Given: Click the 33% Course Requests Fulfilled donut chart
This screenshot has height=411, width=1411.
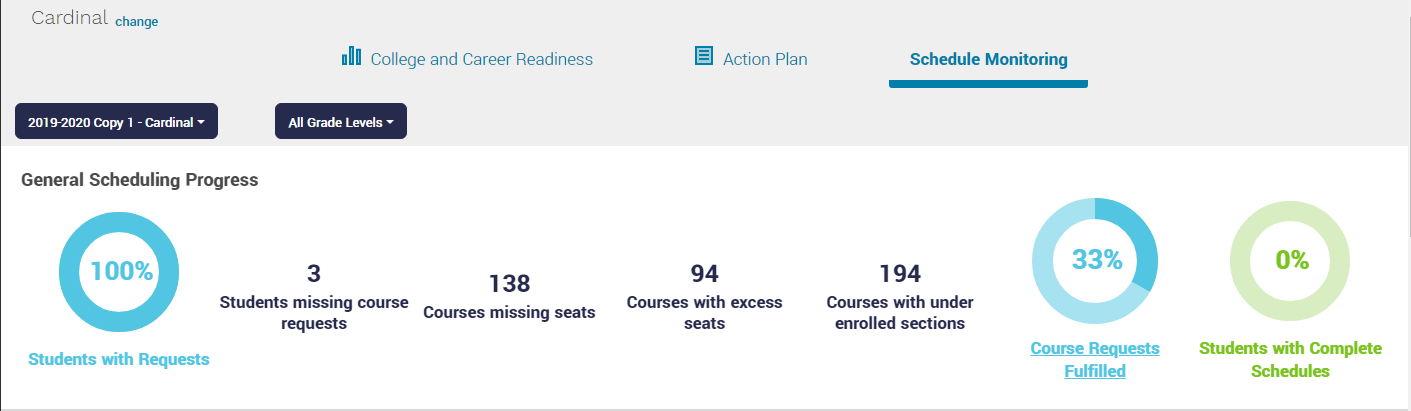Looking at the screenshot, I should (x=1095, y=260).
